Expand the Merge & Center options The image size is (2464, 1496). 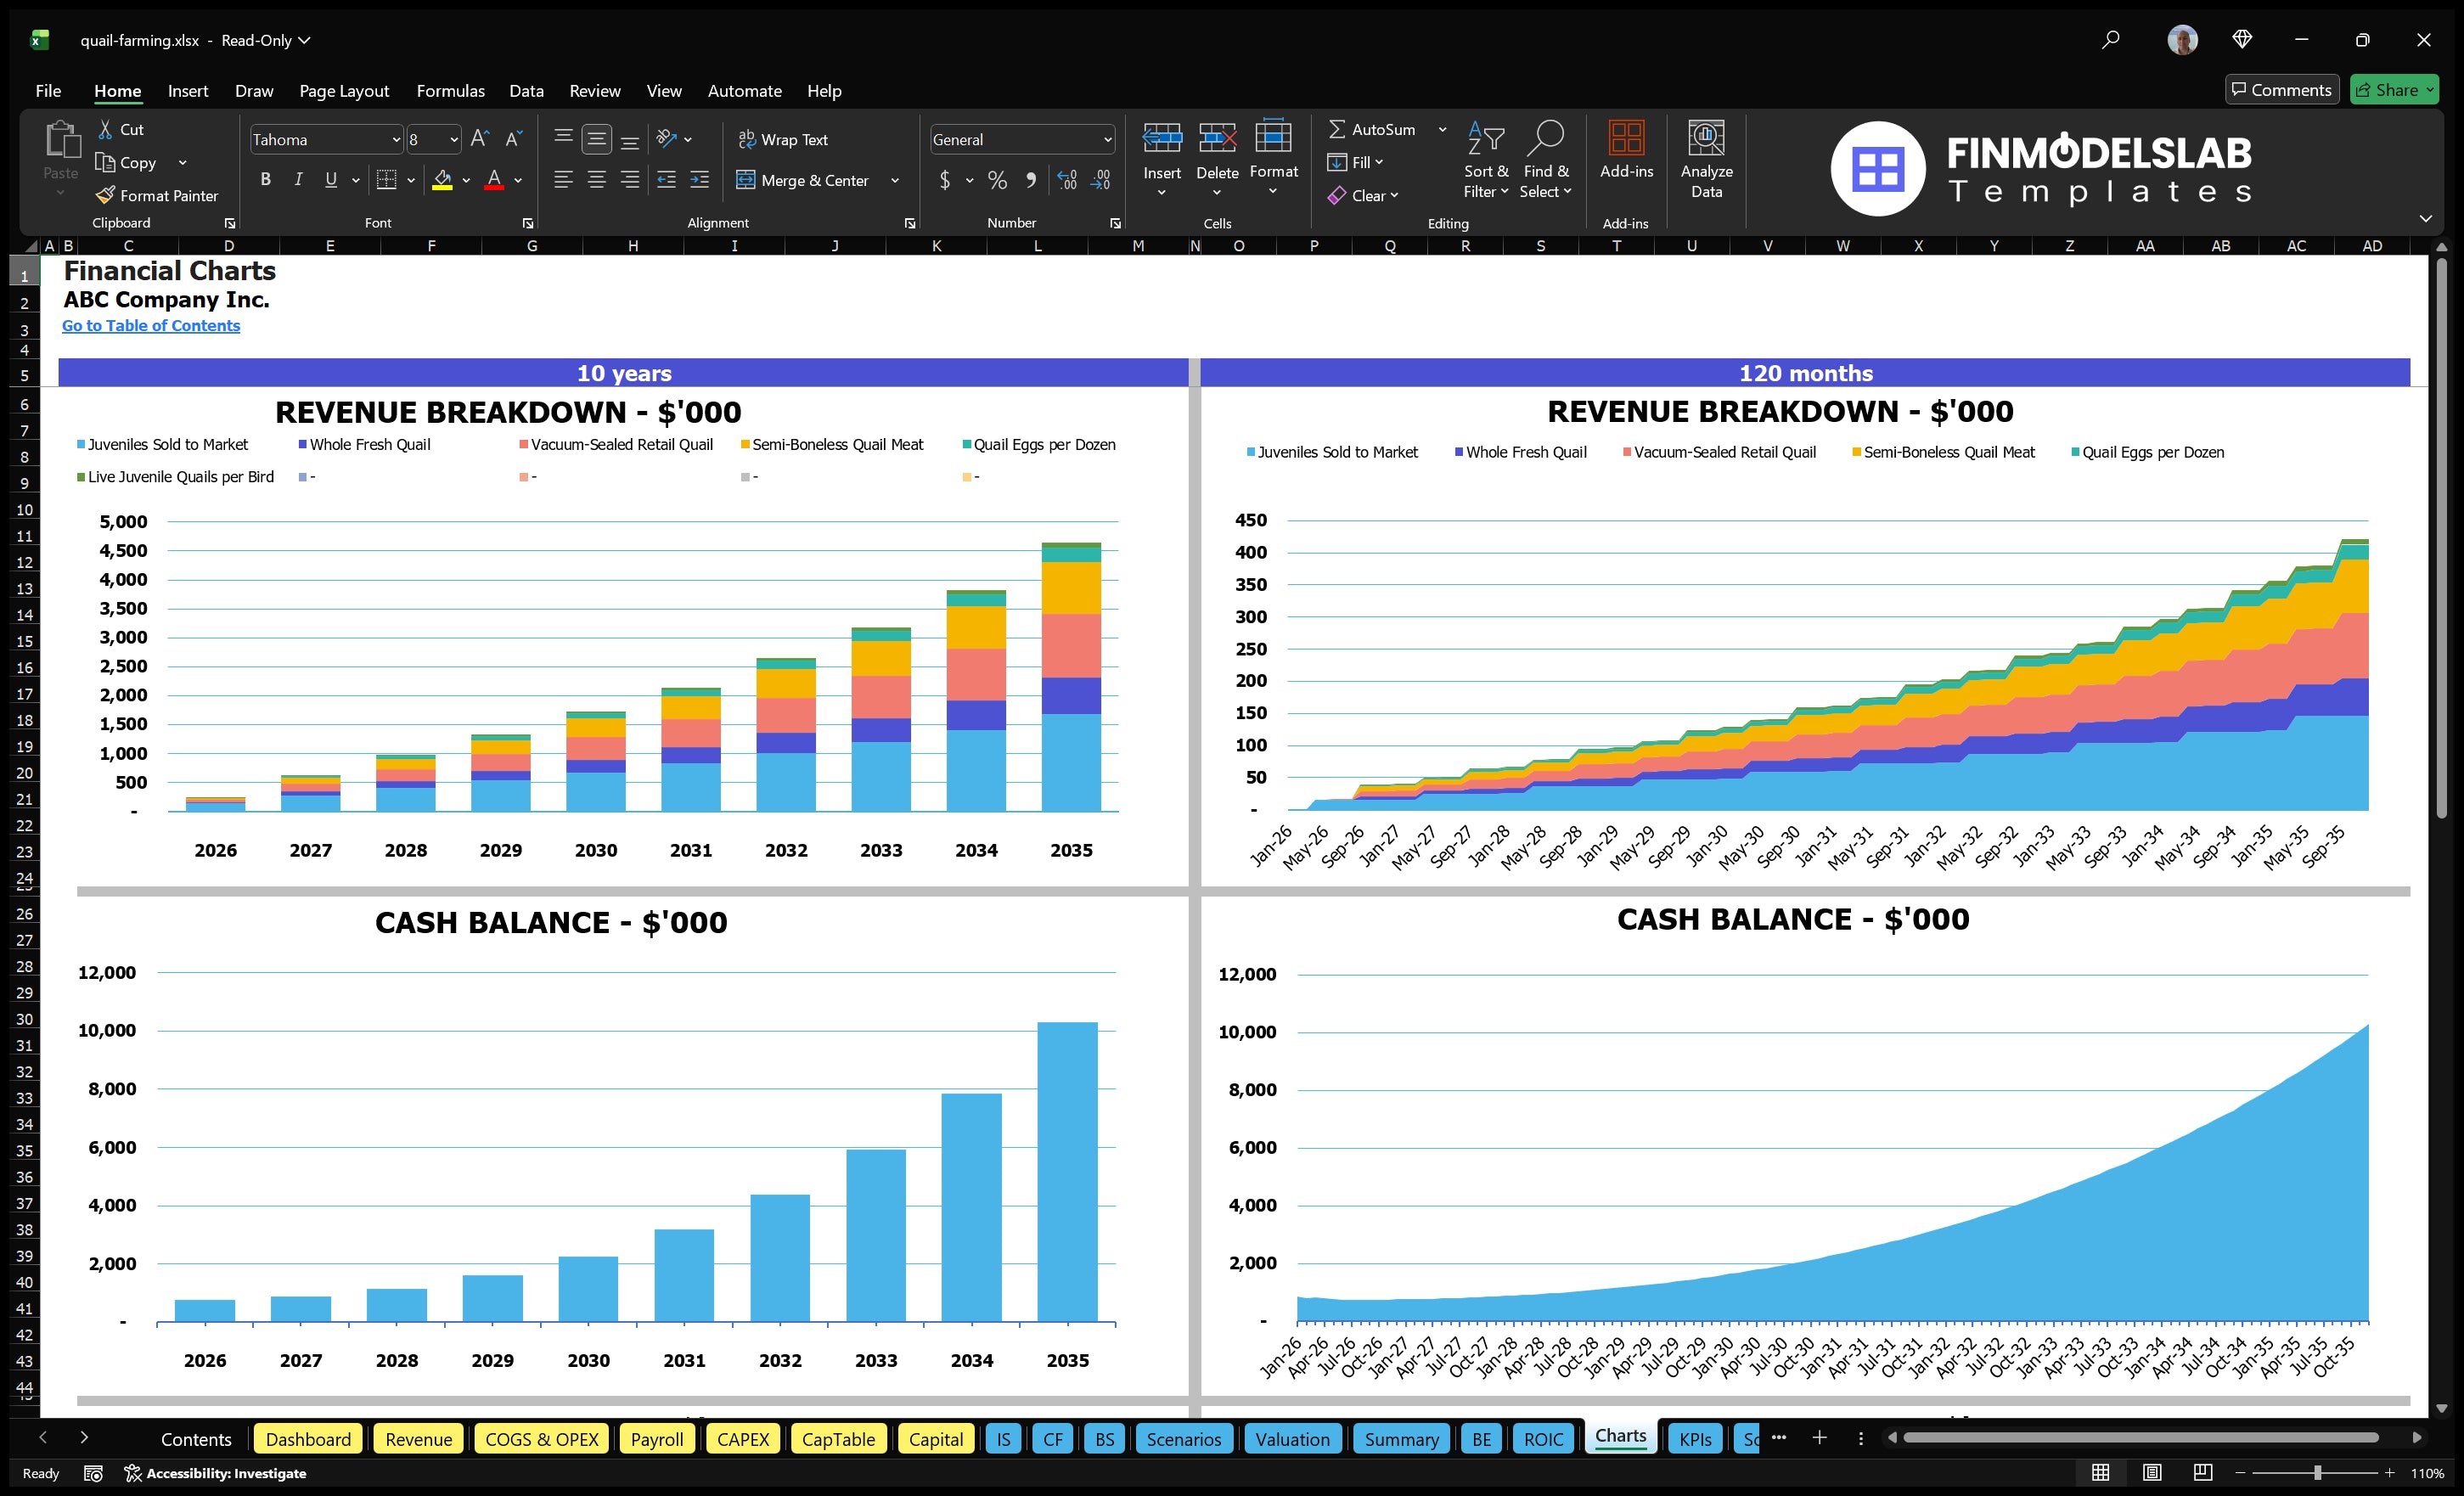point(895,181)
